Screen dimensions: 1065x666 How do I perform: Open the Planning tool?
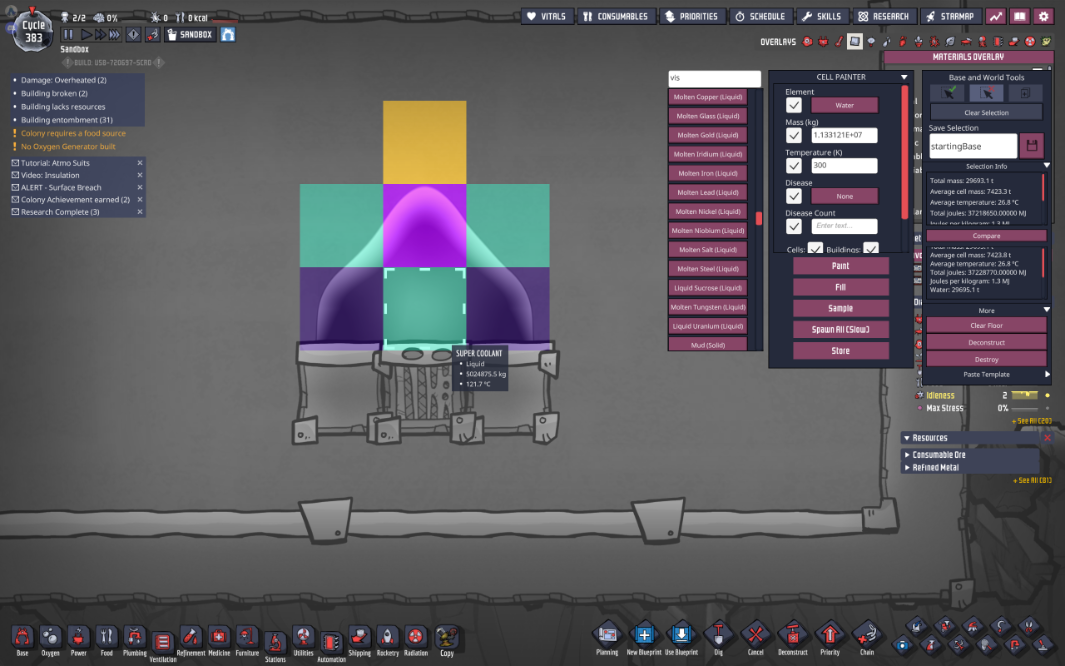click(x=607, y=639)
